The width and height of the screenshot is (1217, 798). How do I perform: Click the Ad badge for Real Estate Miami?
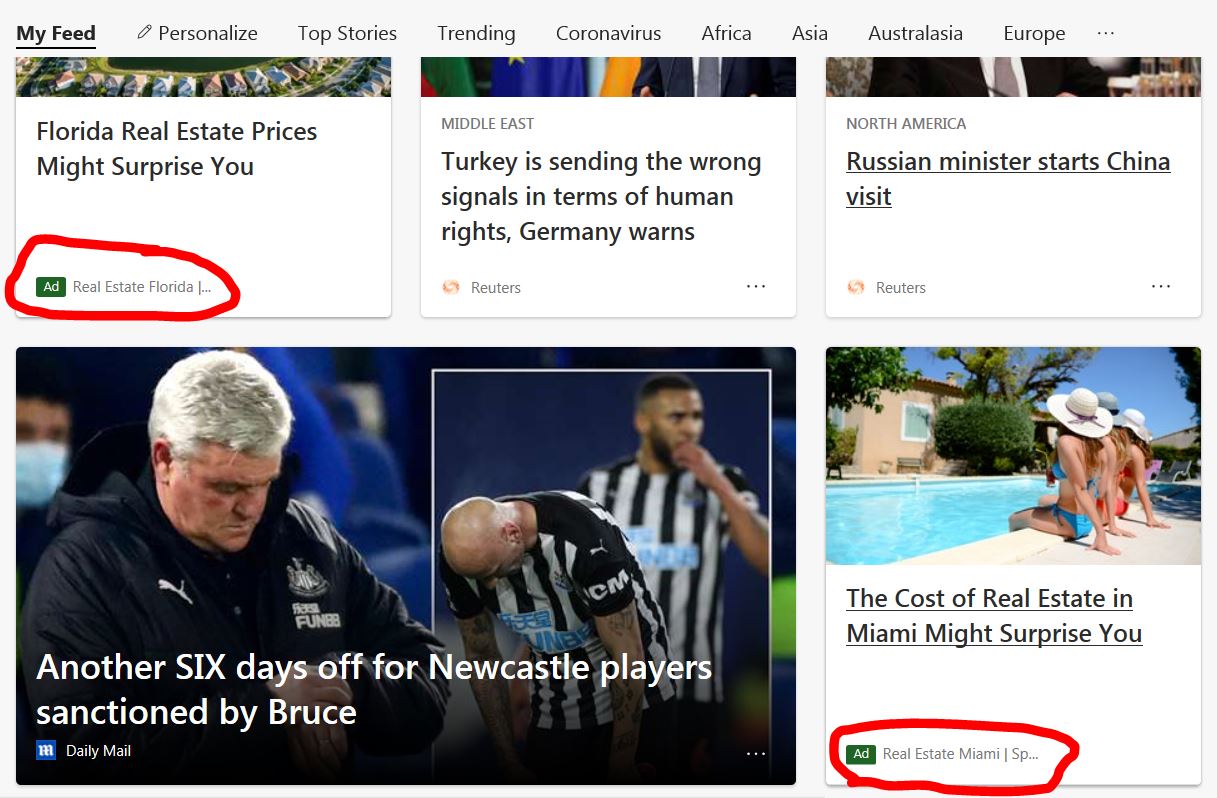point(861,754)
